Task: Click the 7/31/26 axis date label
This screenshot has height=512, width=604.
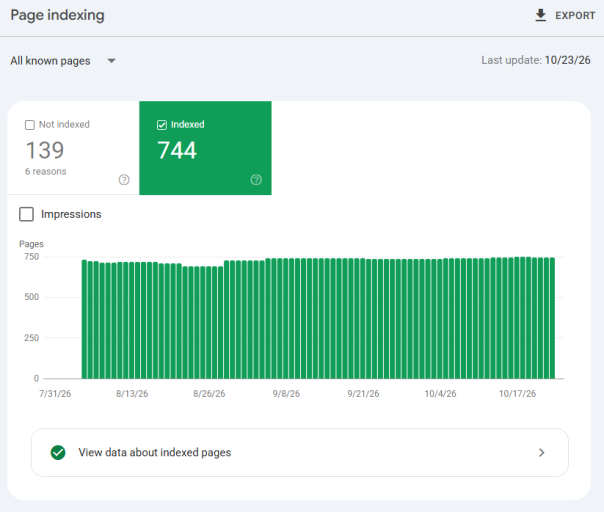Action: tap(55, 394)
